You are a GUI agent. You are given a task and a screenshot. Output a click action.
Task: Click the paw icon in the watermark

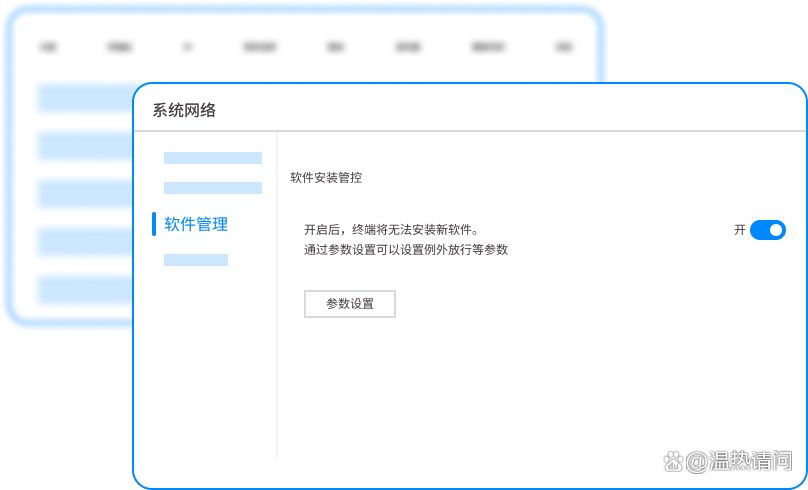673,461
